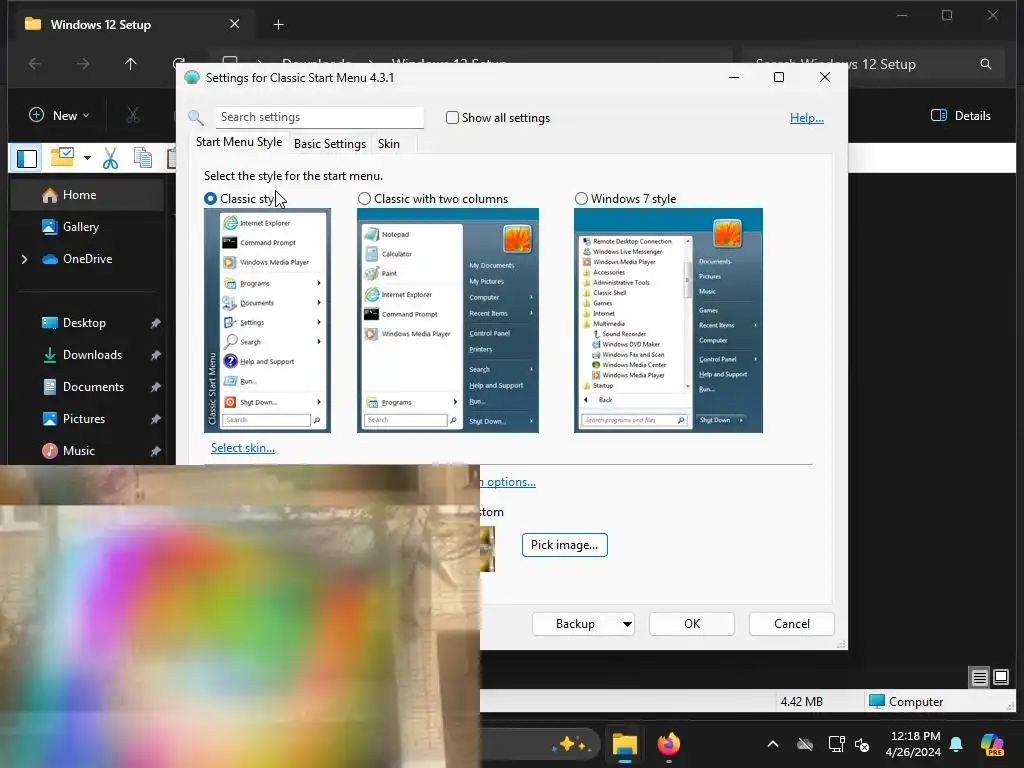Viewport: 1024px width, 768px height.
Task: Click the Pick image button
Action: [x=565, y=545]
